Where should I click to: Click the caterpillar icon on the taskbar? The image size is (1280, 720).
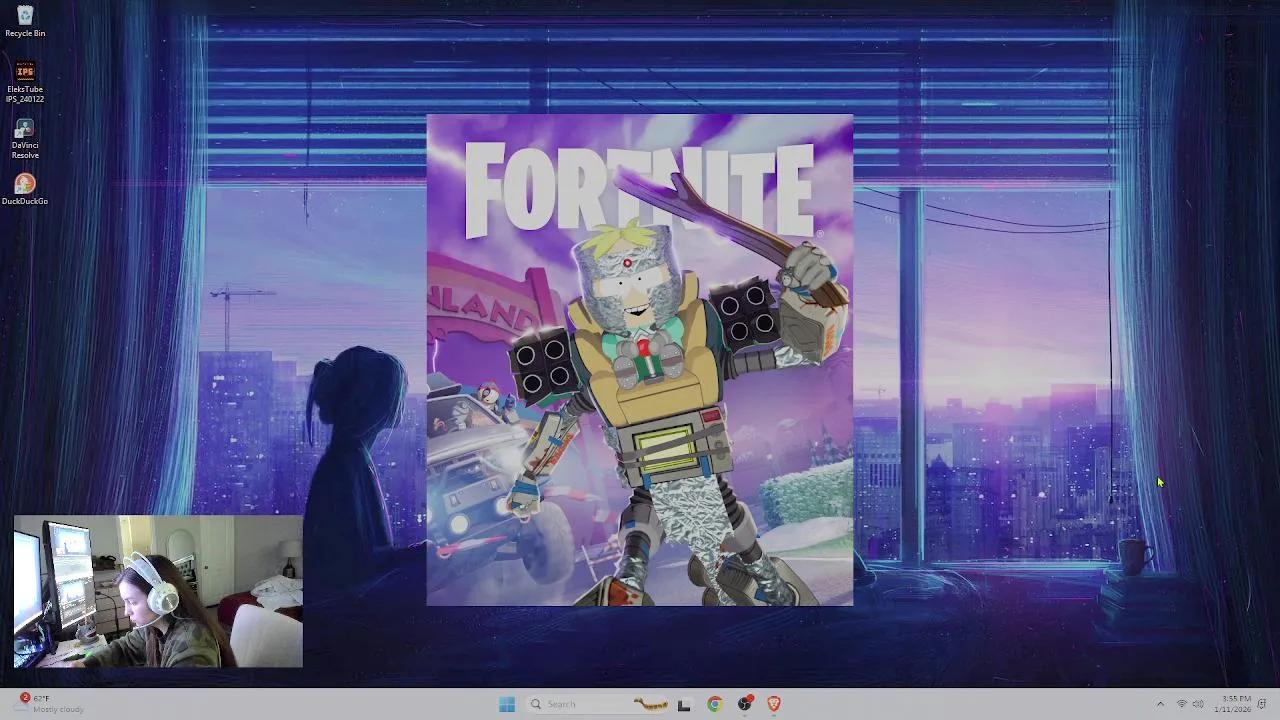tap(650, 703)
